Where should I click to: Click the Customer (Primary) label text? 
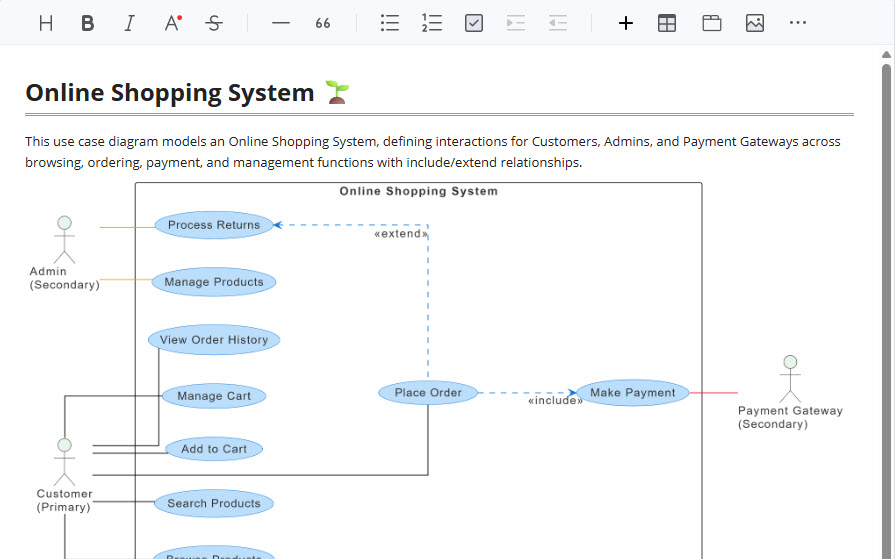(x=64, y=500)
